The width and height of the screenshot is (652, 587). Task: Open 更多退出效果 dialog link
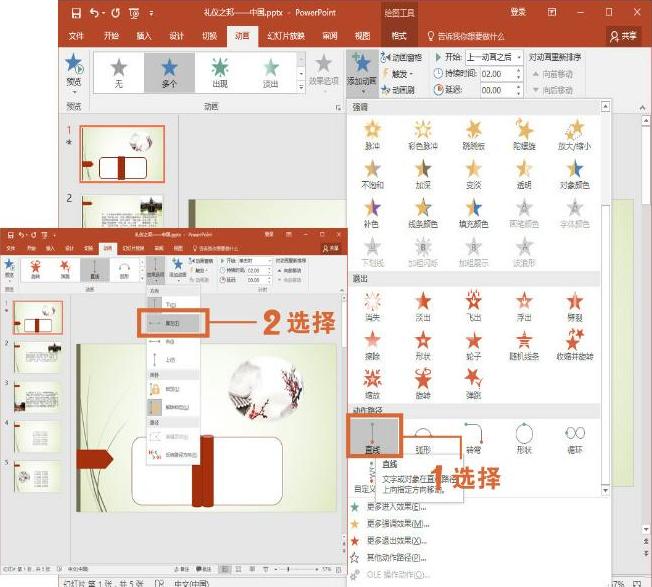pos(389,541)
